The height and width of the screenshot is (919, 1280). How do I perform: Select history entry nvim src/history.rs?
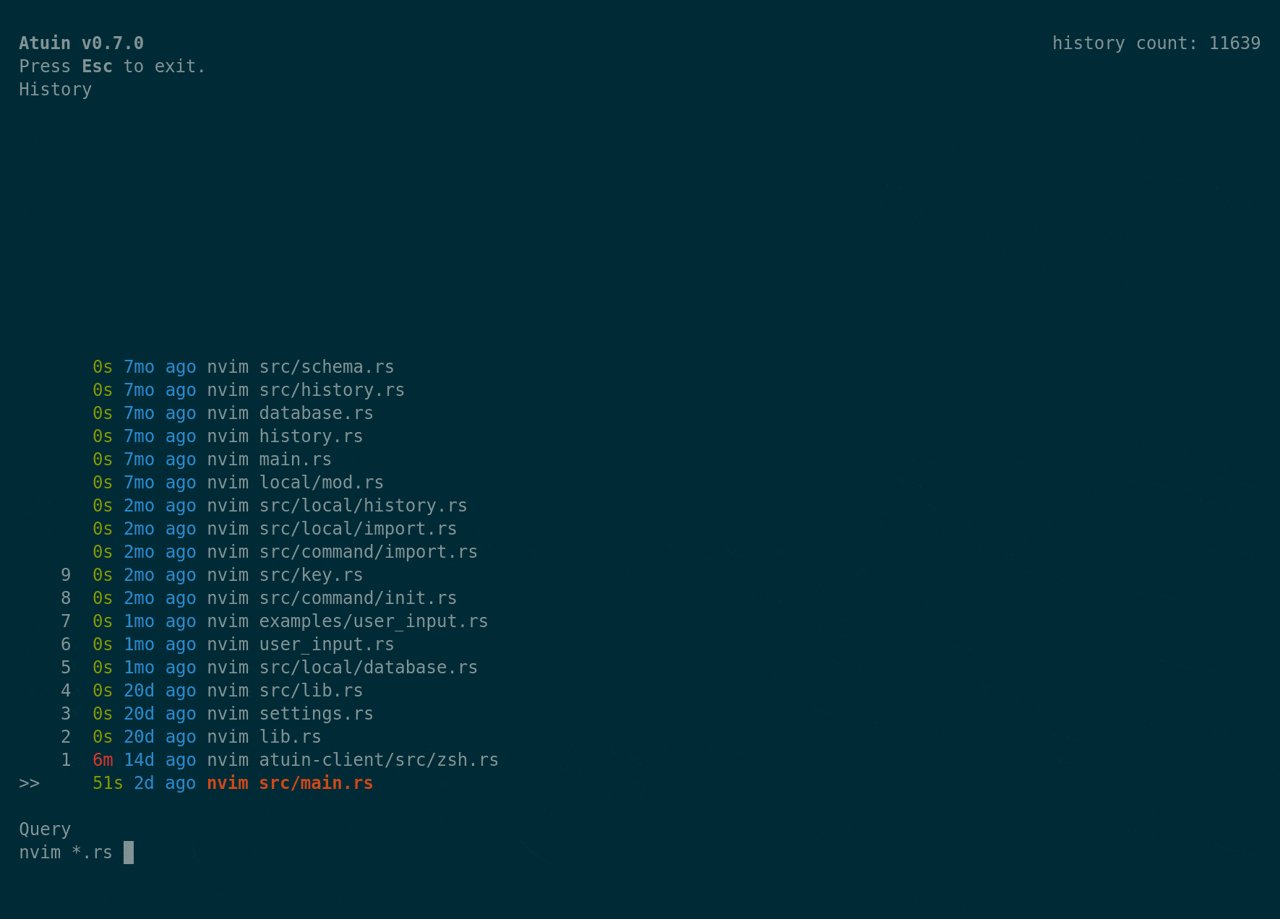pyautogui.click(x=248, y=390)
